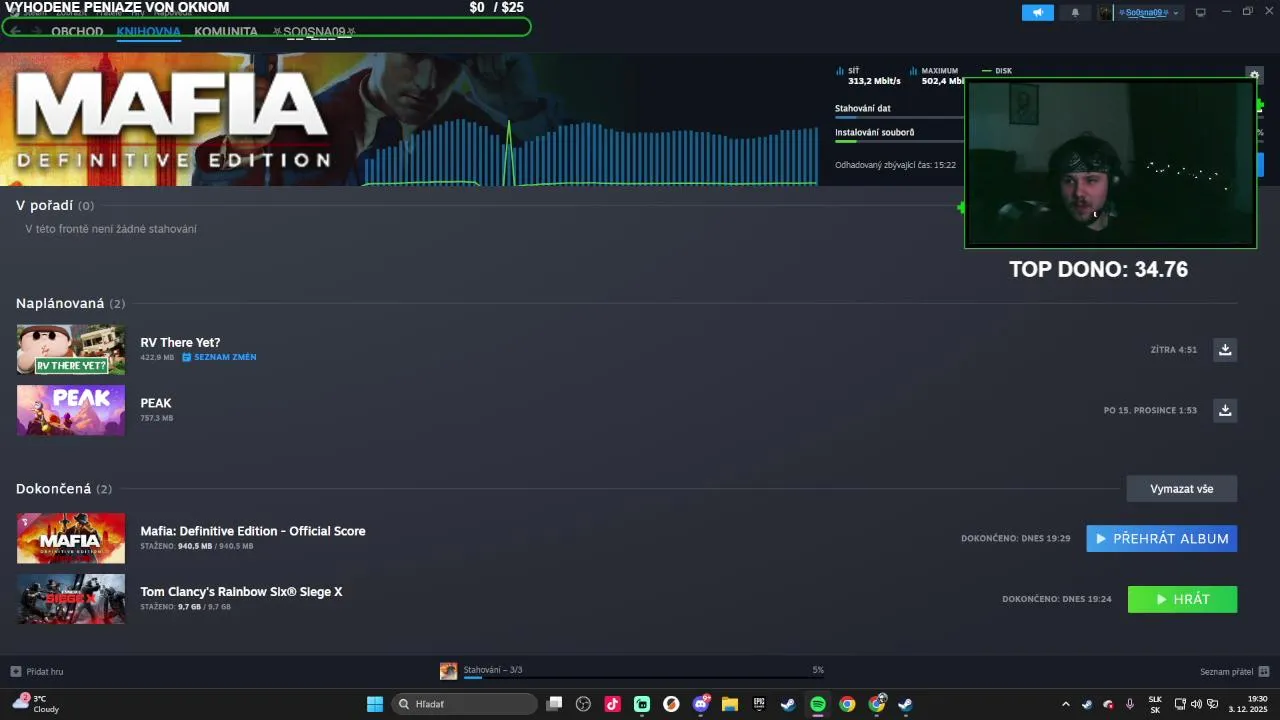This screenshot has height=720, width=1280.
Task: Open the Obchod tab
Action: pyautogui.click(x=77, y=31)
